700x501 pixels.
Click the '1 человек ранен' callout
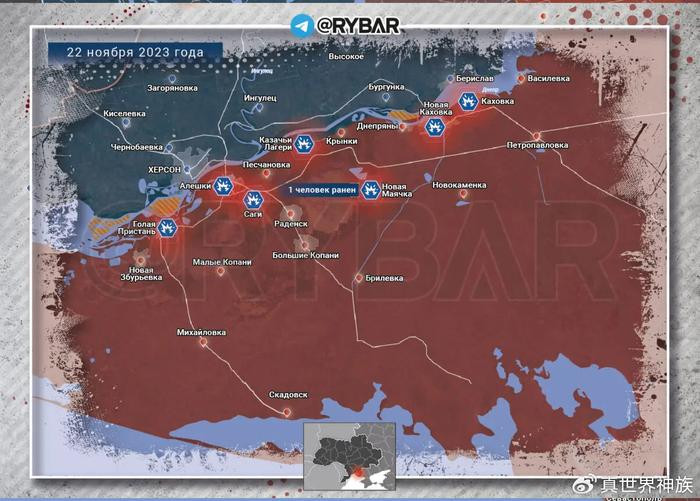pos(320,189)
